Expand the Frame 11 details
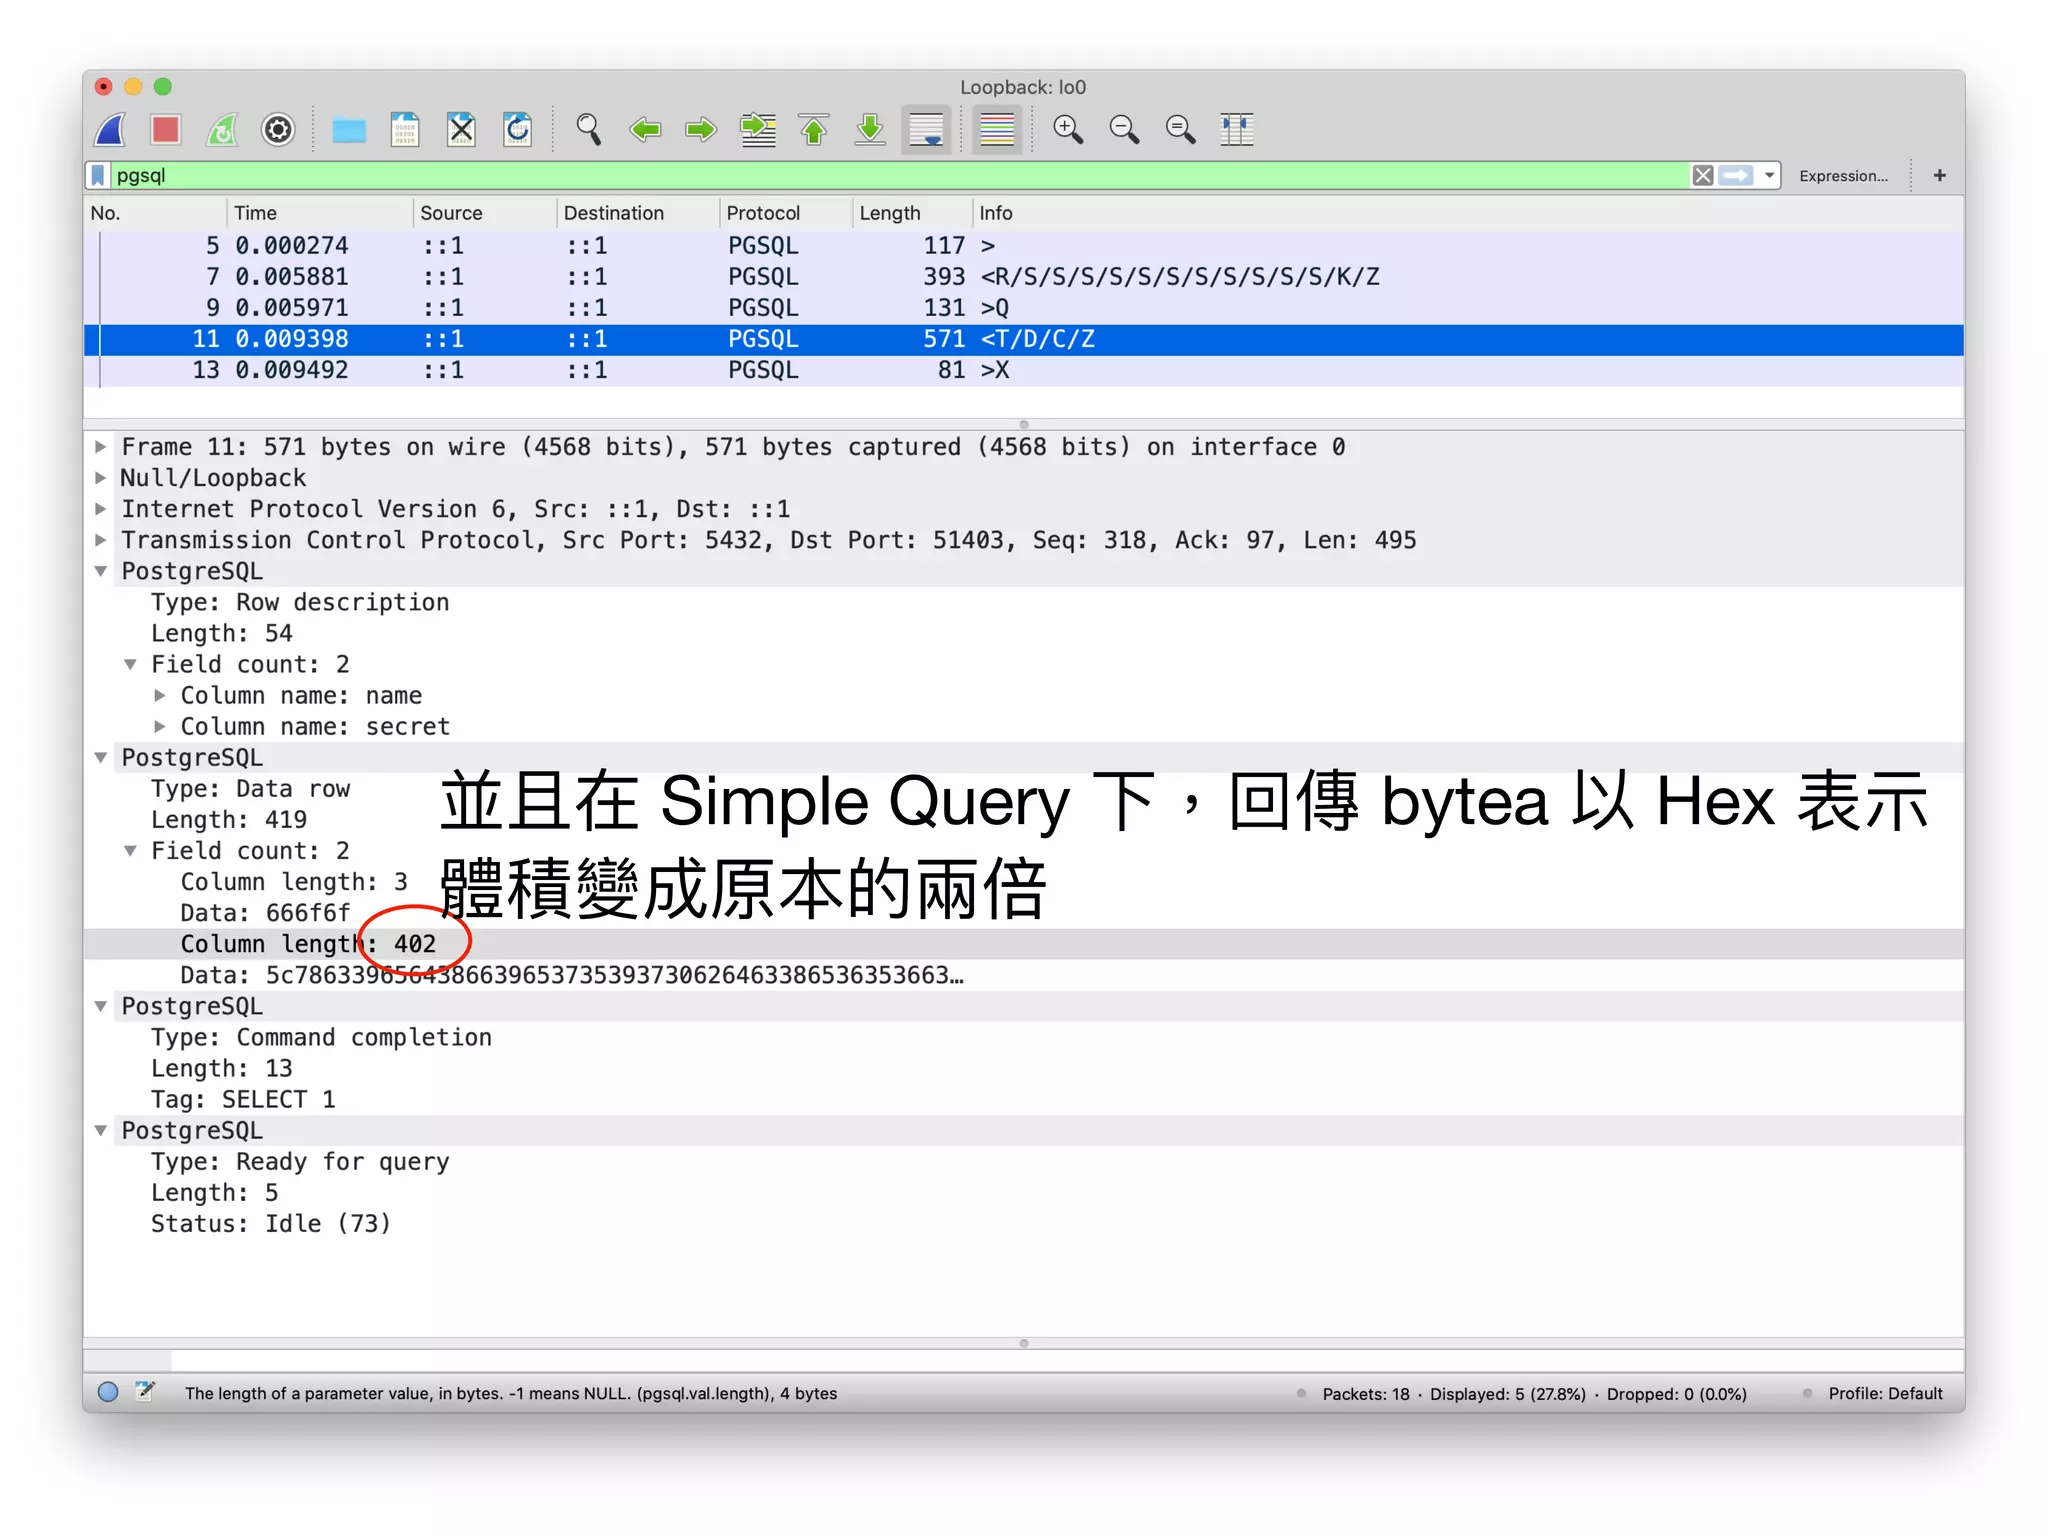 coord(100,447)
